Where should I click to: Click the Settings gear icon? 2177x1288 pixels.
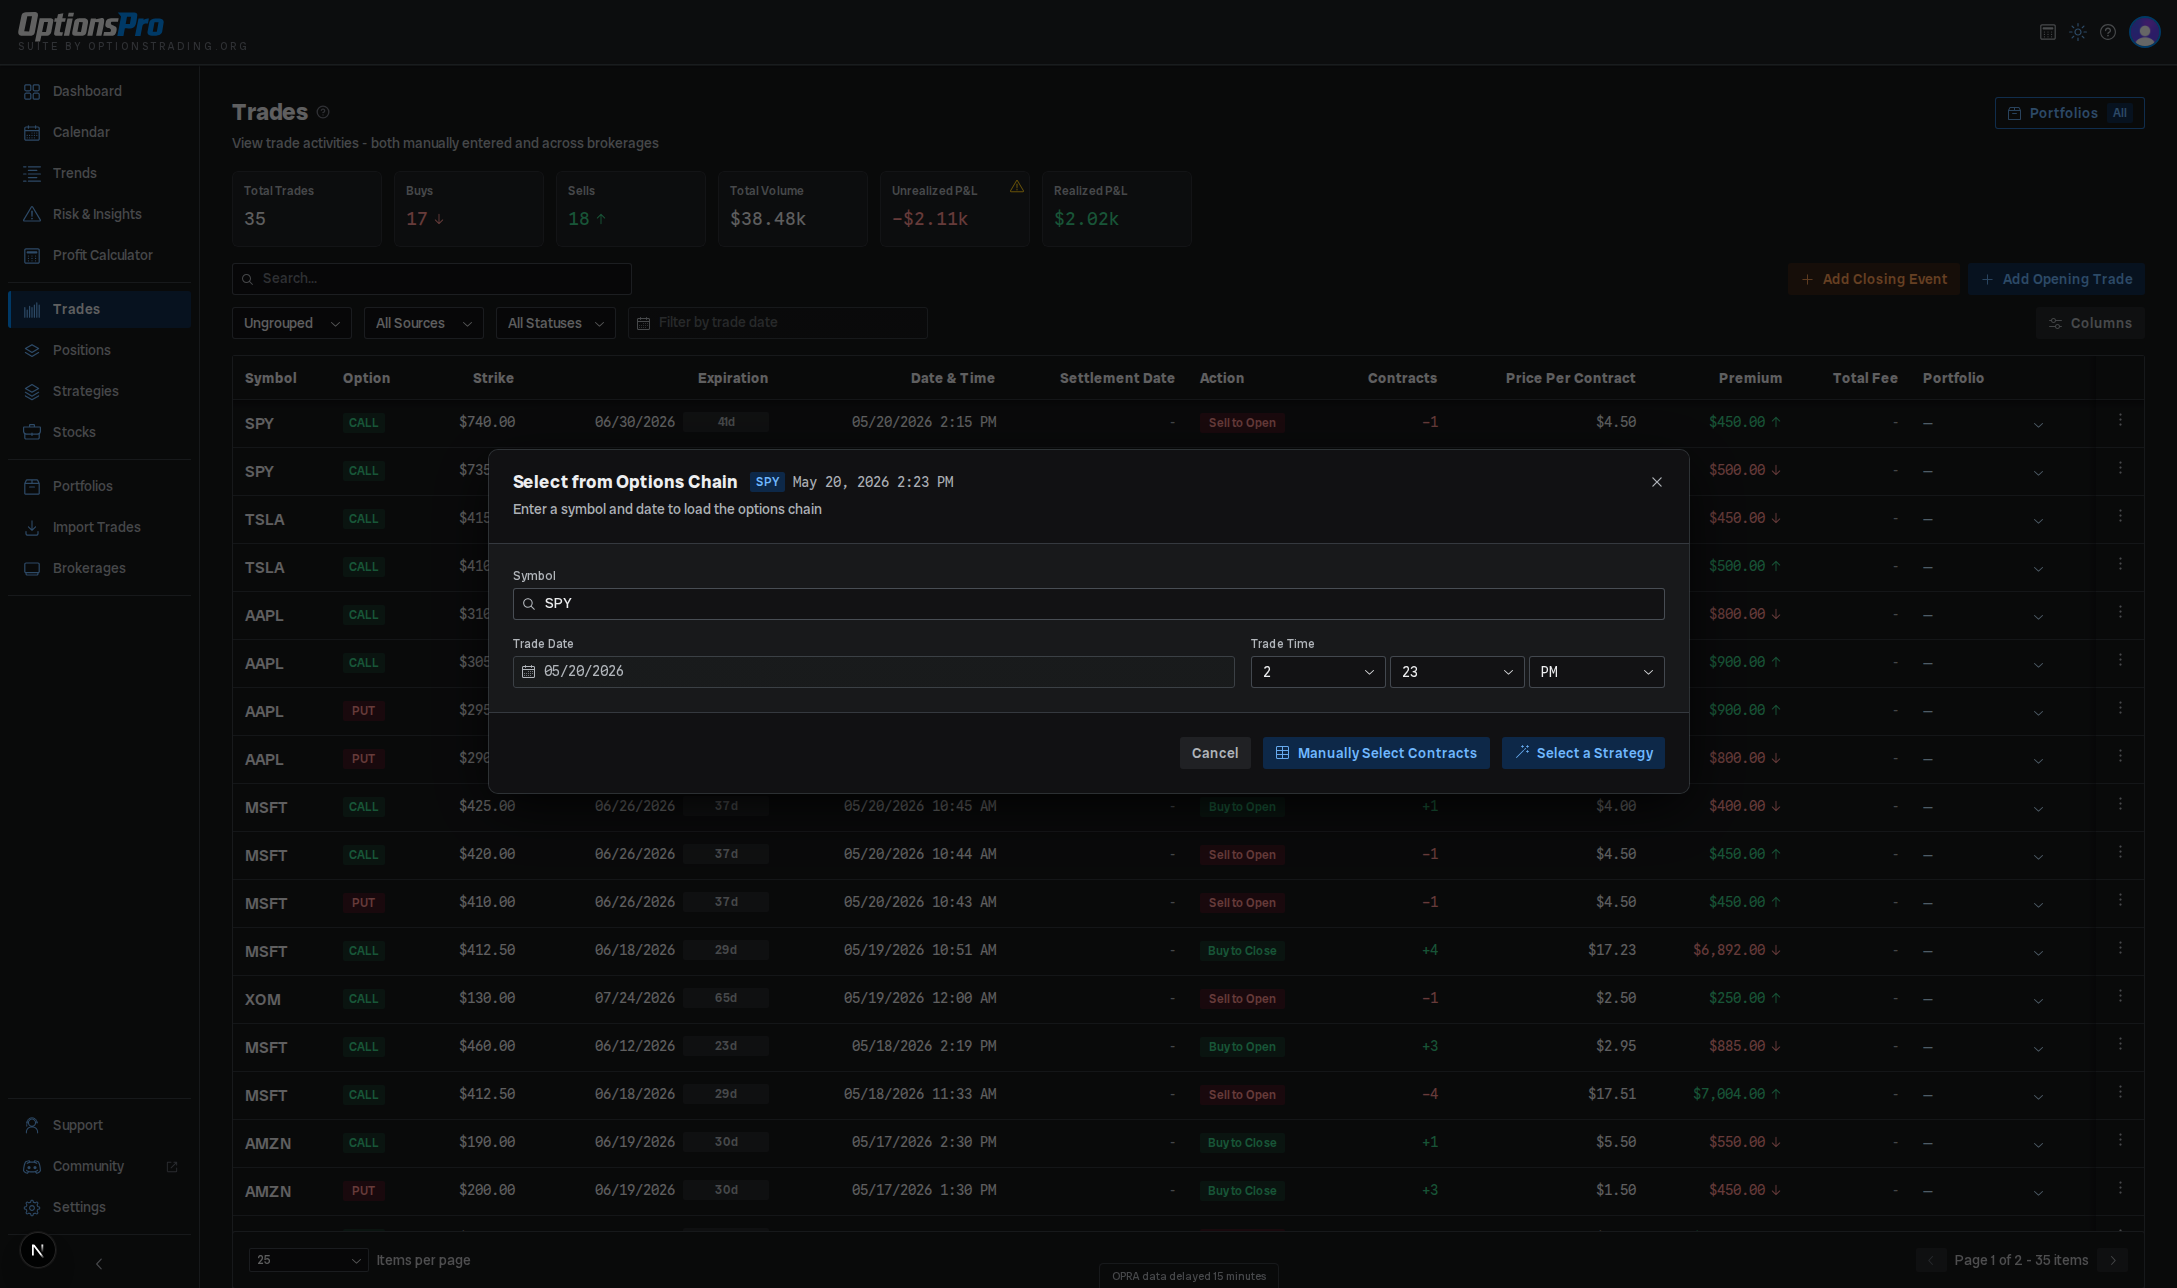(32, 1207)
